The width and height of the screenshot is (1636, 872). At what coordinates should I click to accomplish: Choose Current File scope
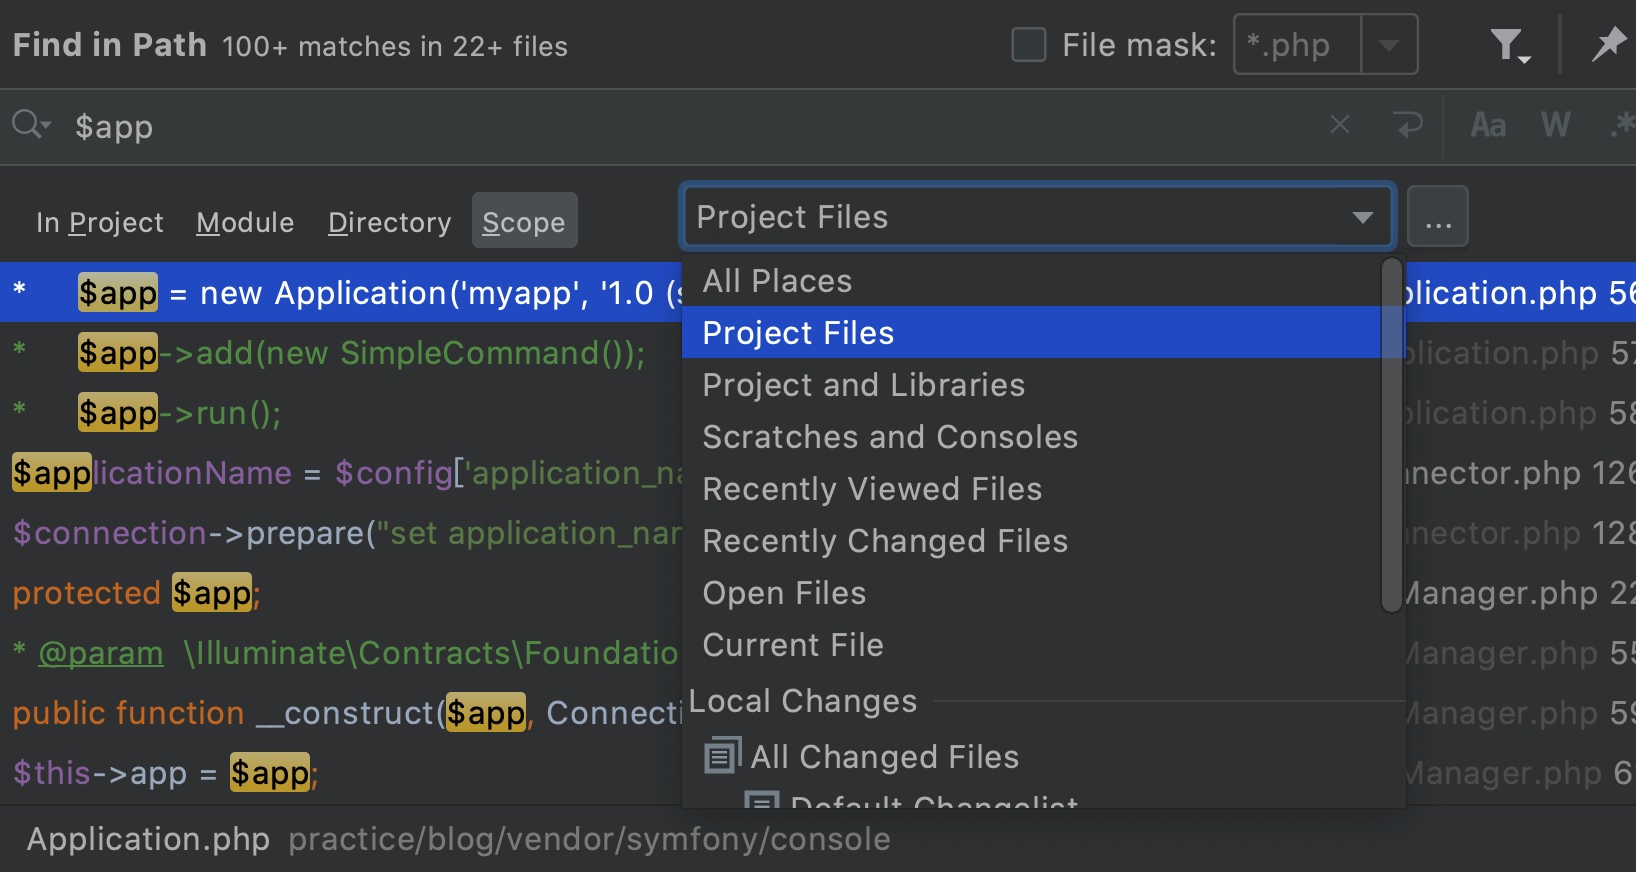click(x=1032, y=645)
